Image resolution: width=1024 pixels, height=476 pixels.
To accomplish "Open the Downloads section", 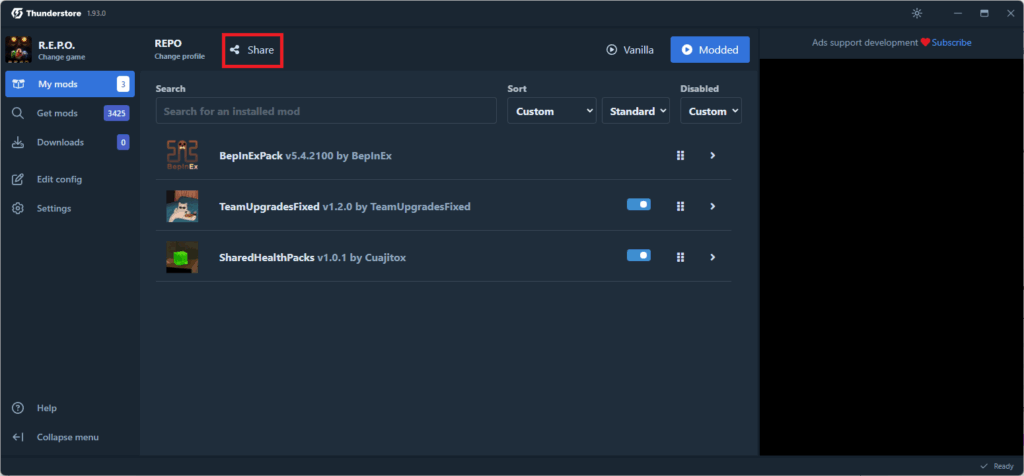I will click(70, 142).
